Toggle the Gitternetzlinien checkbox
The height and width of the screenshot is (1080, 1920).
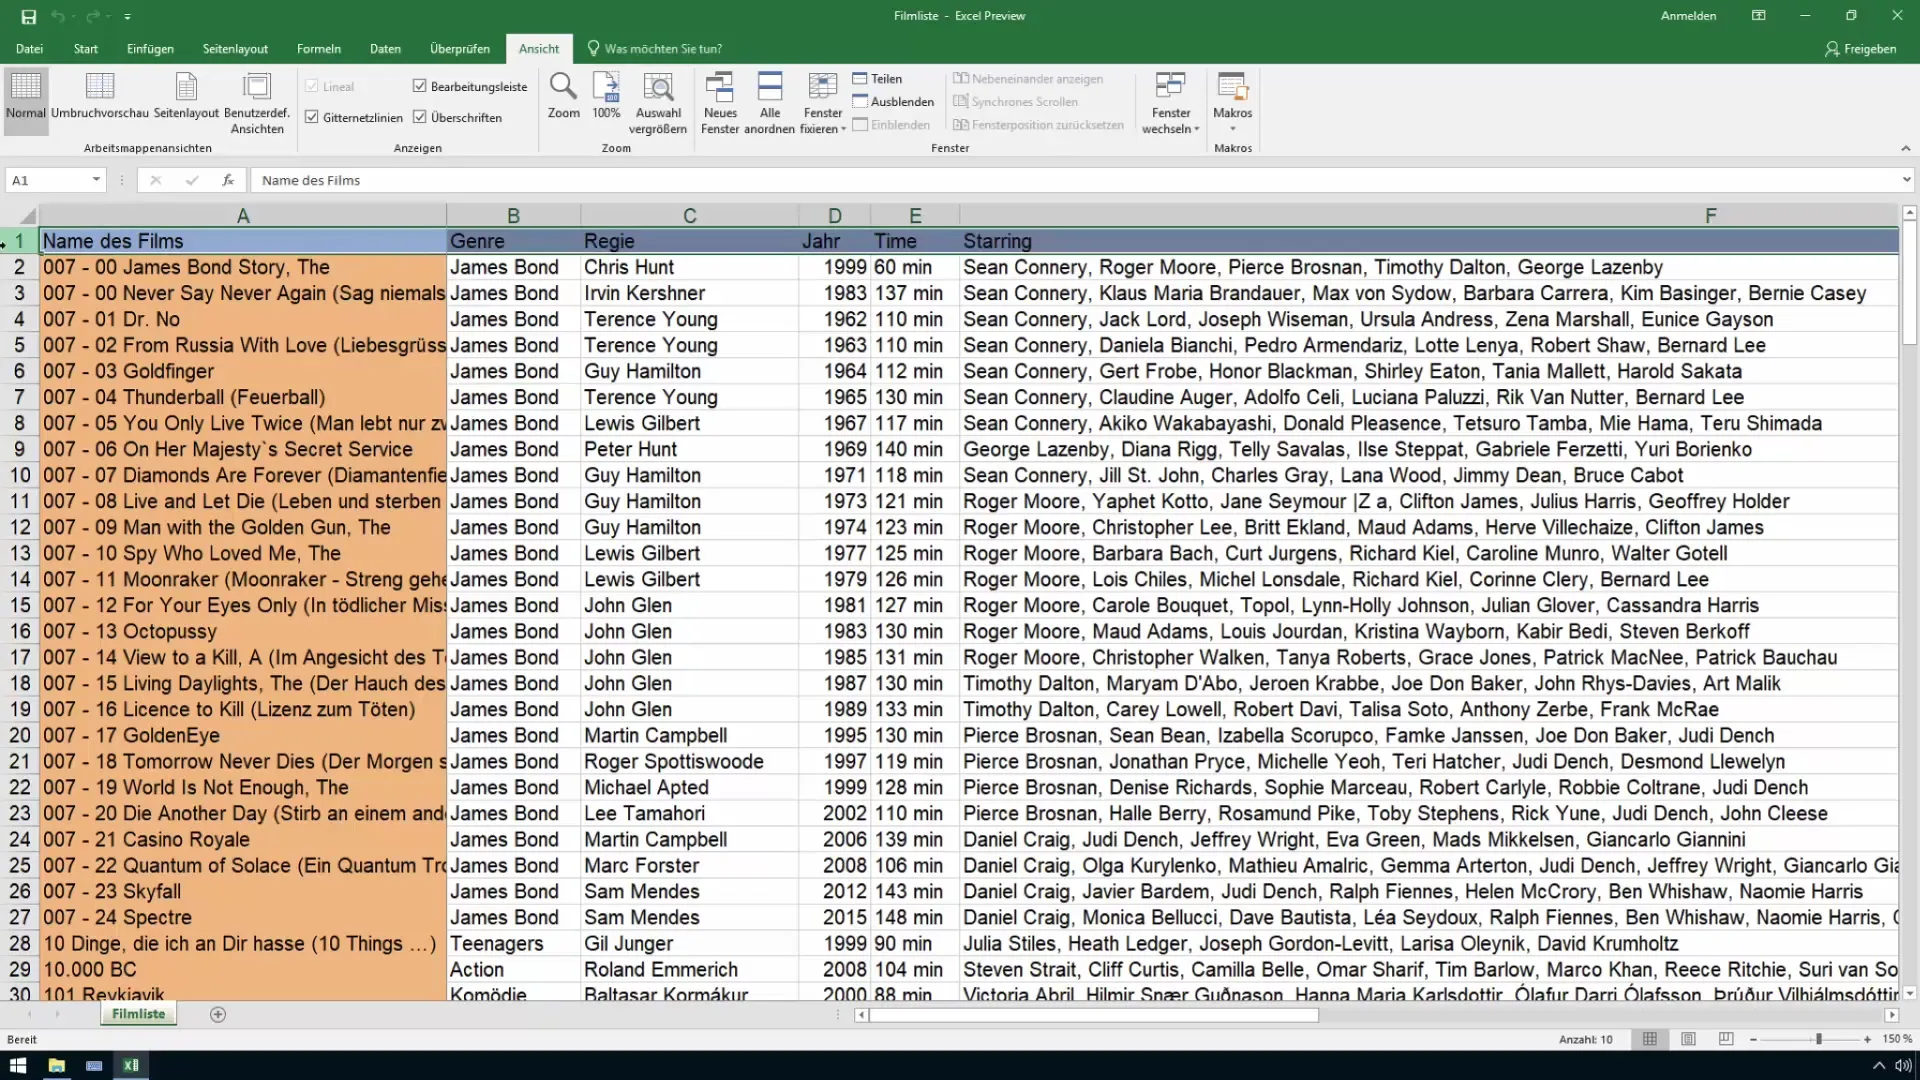(x=311, y=117)
